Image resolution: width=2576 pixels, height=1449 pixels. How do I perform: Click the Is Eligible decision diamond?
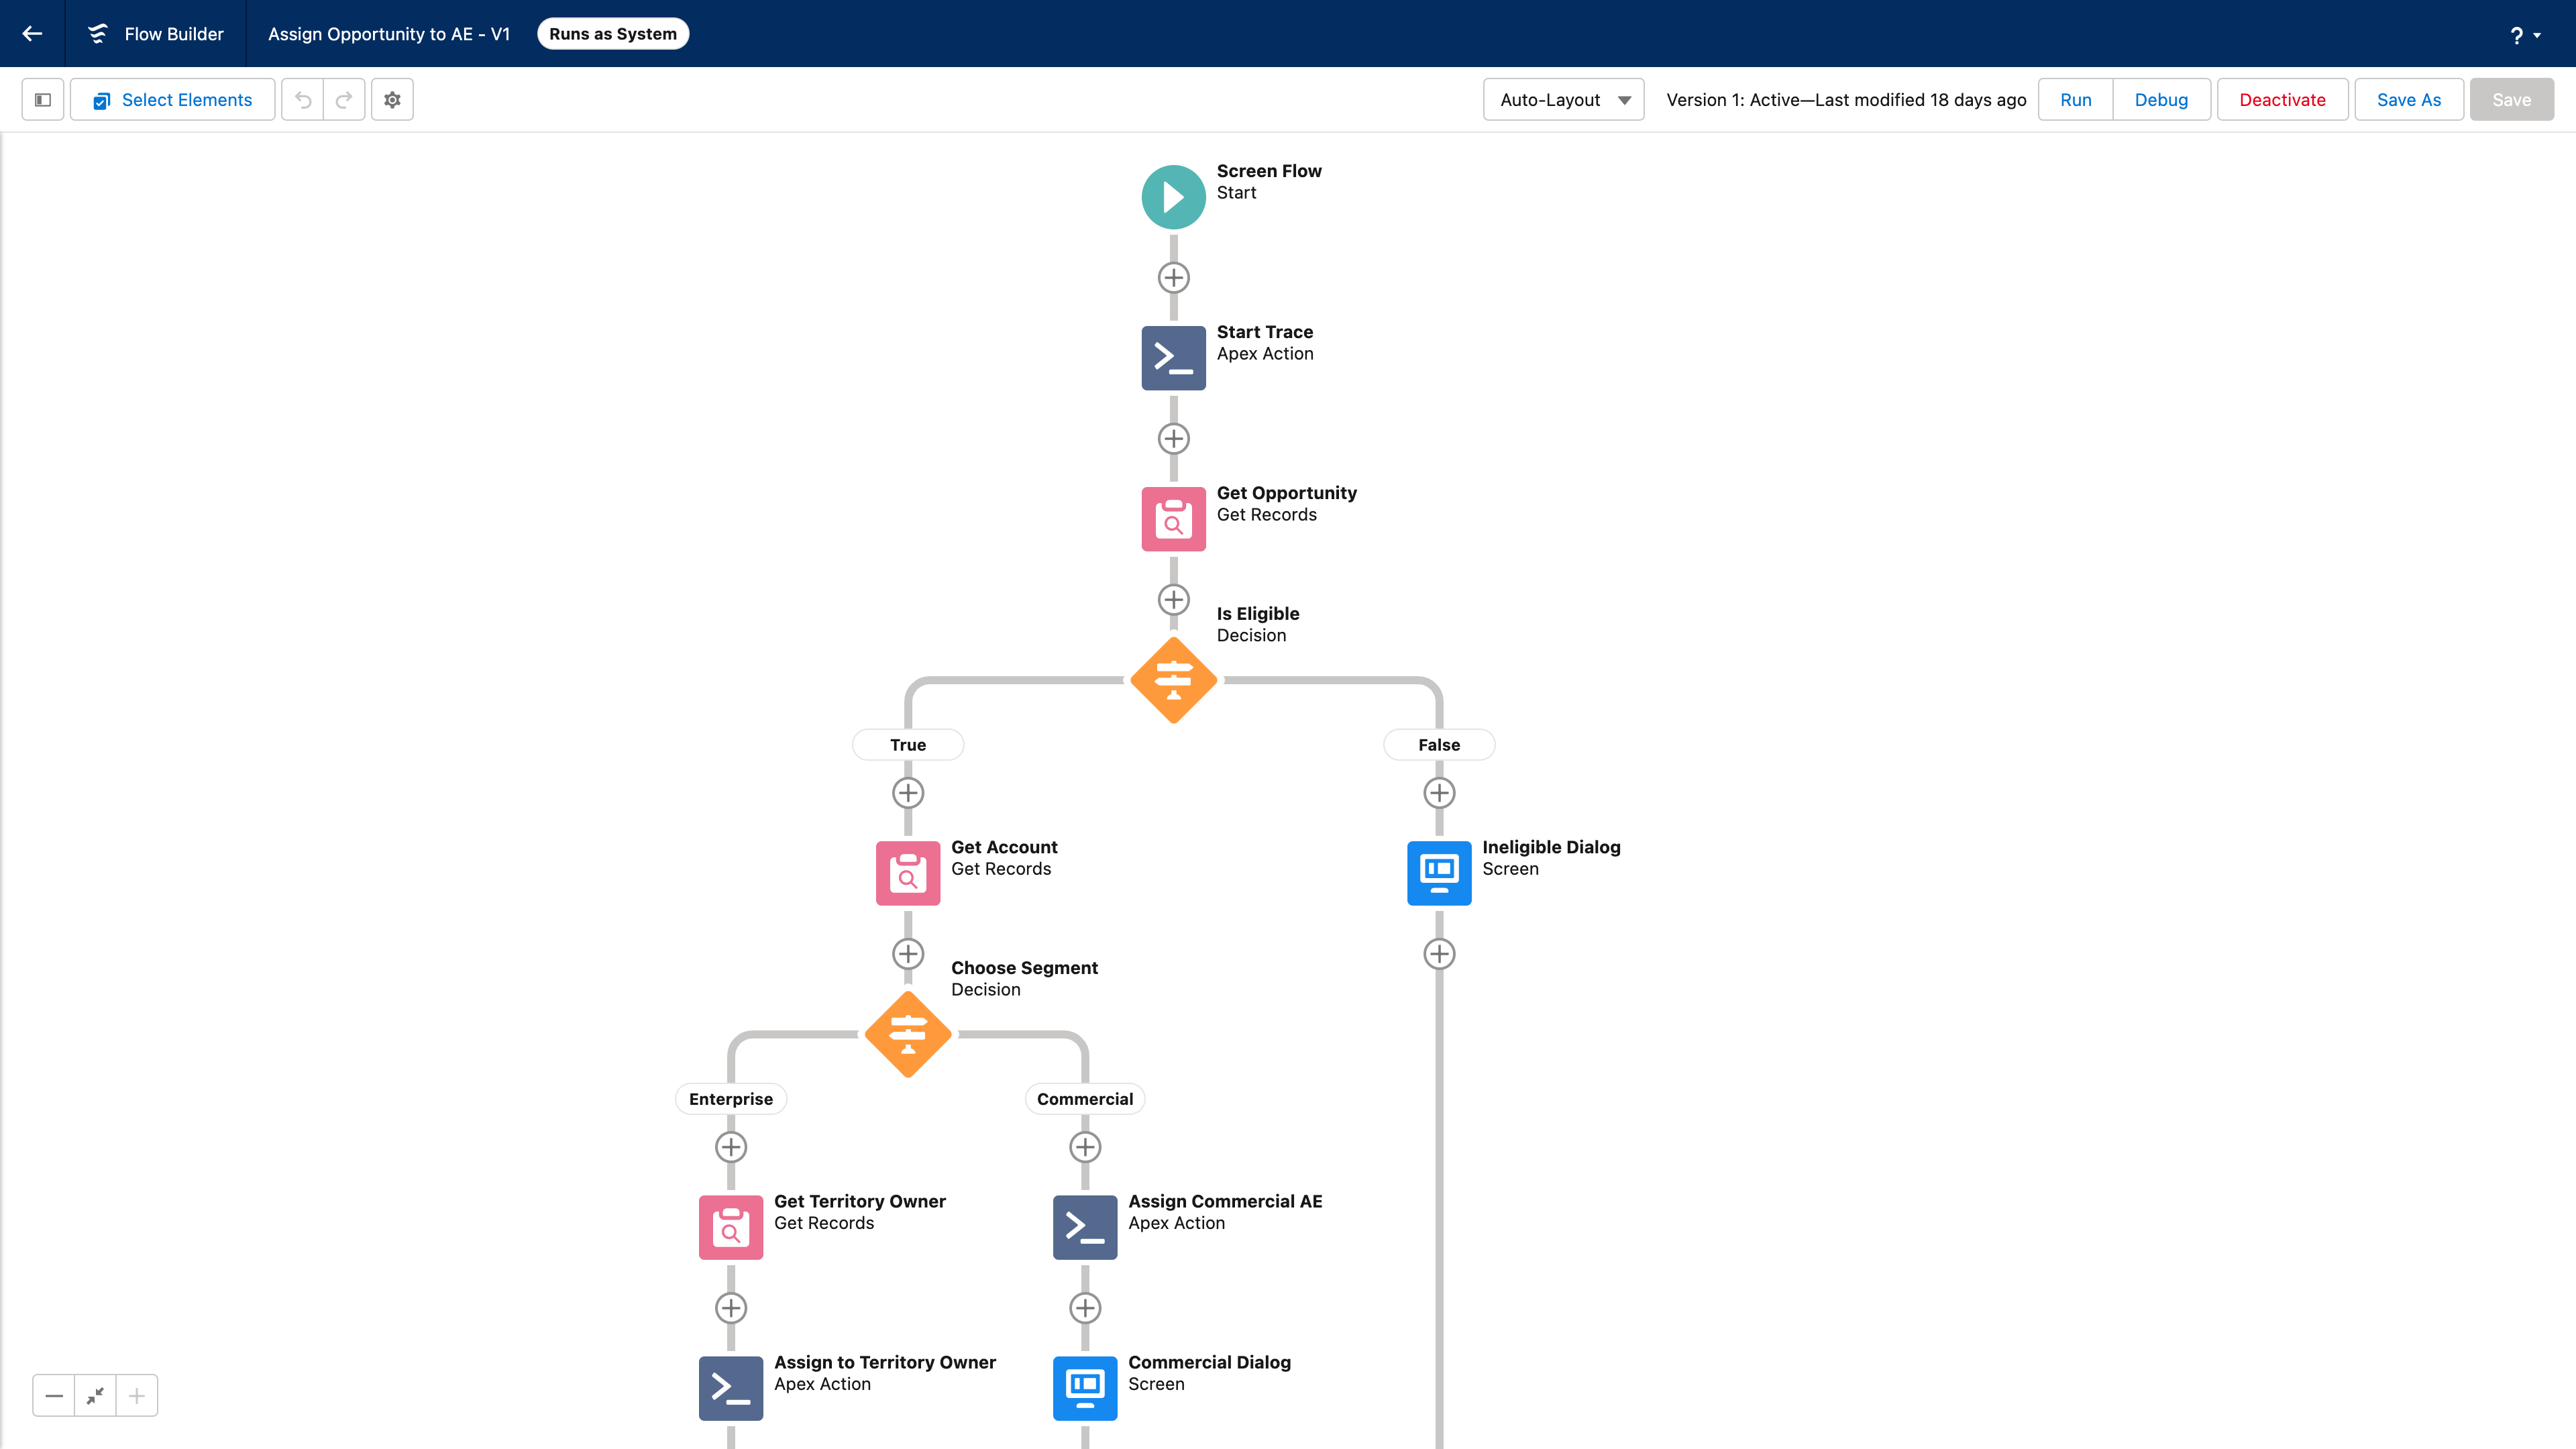pos(1173,680)
